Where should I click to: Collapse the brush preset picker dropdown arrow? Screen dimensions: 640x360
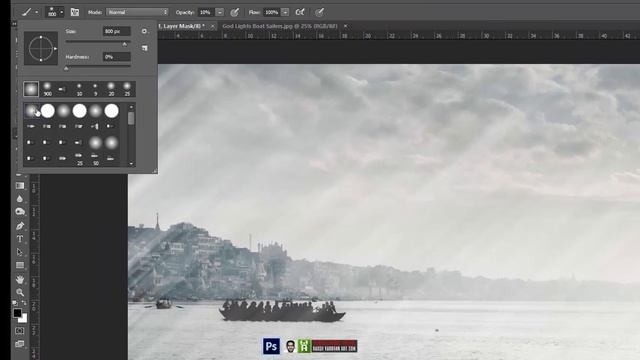(x=62, y=12)
